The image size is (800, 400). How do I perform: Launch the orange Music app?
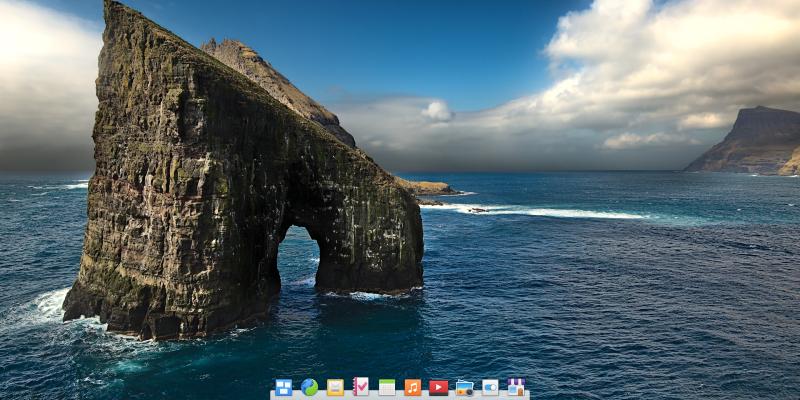(x=413, y=387)
